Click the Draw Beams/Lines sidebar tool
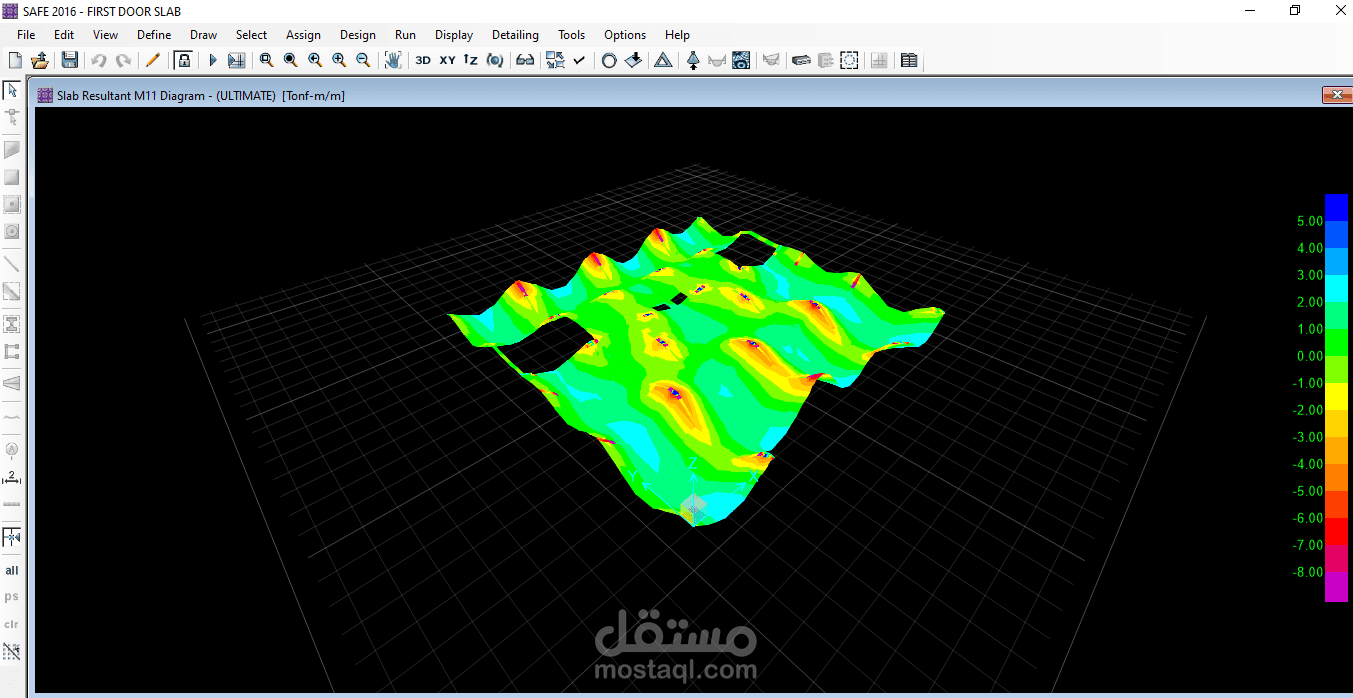Viewport: 1353px width, 698px height. 12,264
